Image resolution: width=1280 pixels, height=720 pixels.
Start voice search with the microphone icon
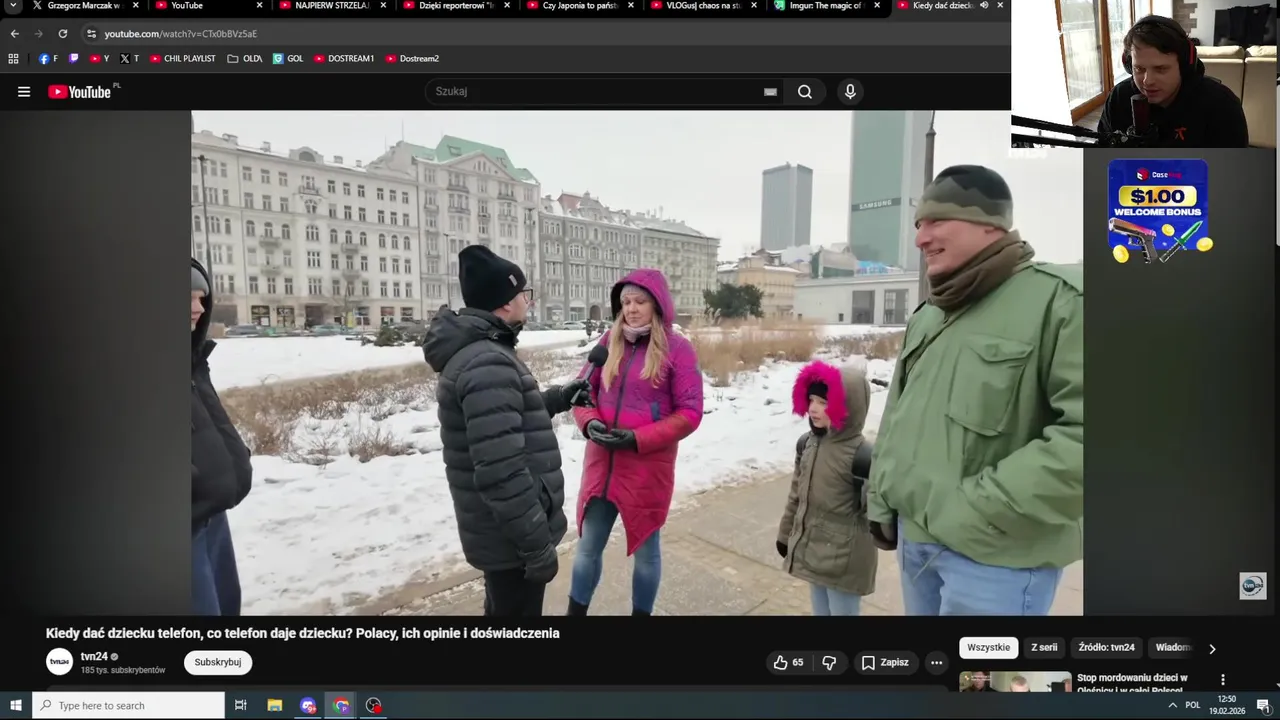850,92
